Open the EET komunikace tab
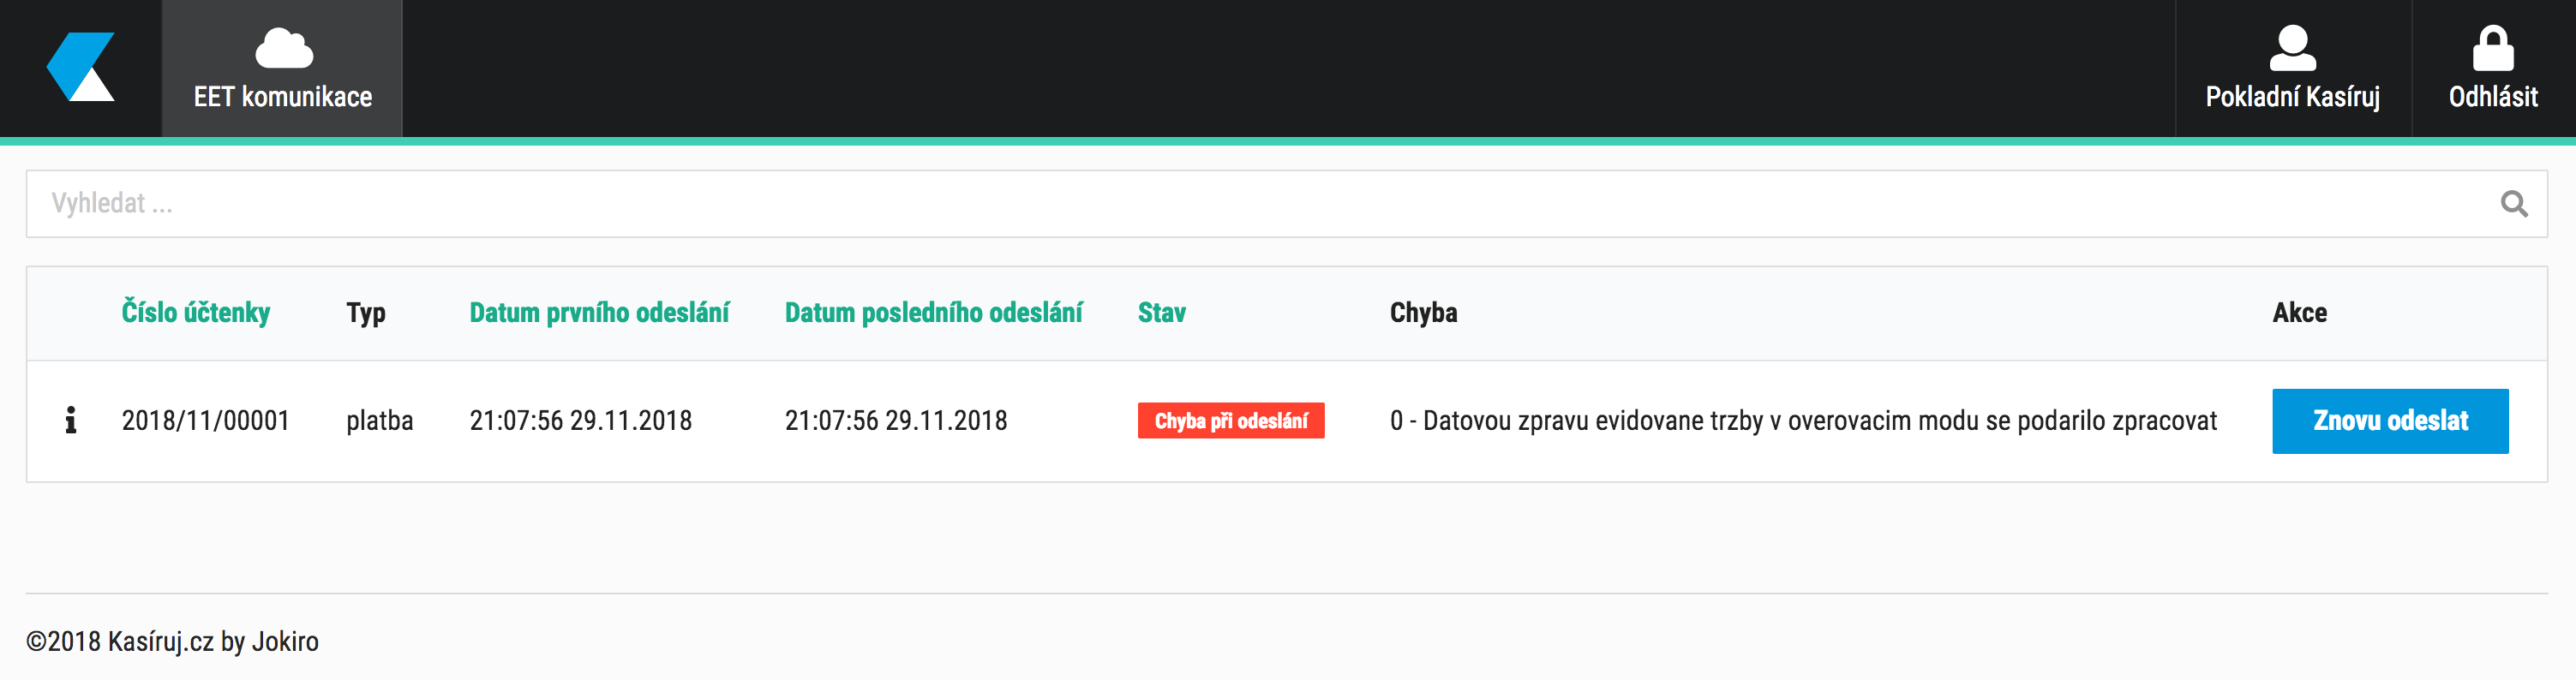Image resolution: width=2576 pixels, height=680 pixels. pos(282,68)
